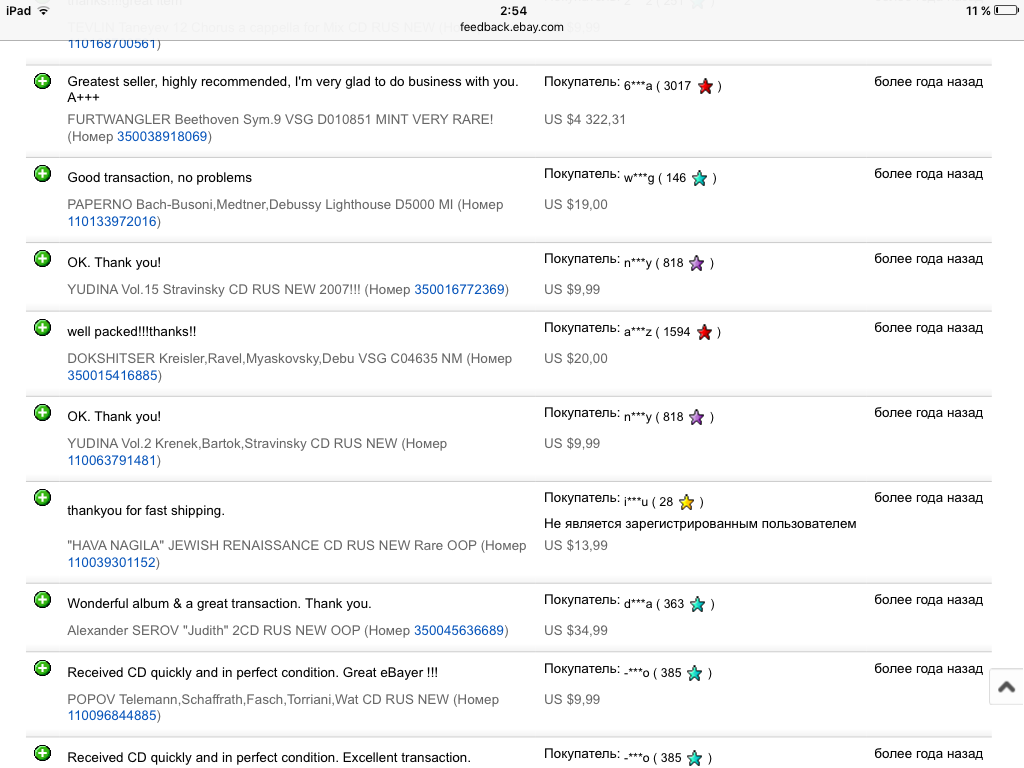Open item number 350015416885 link
This screenshot has height=768, width=1024.
(112, 375)
